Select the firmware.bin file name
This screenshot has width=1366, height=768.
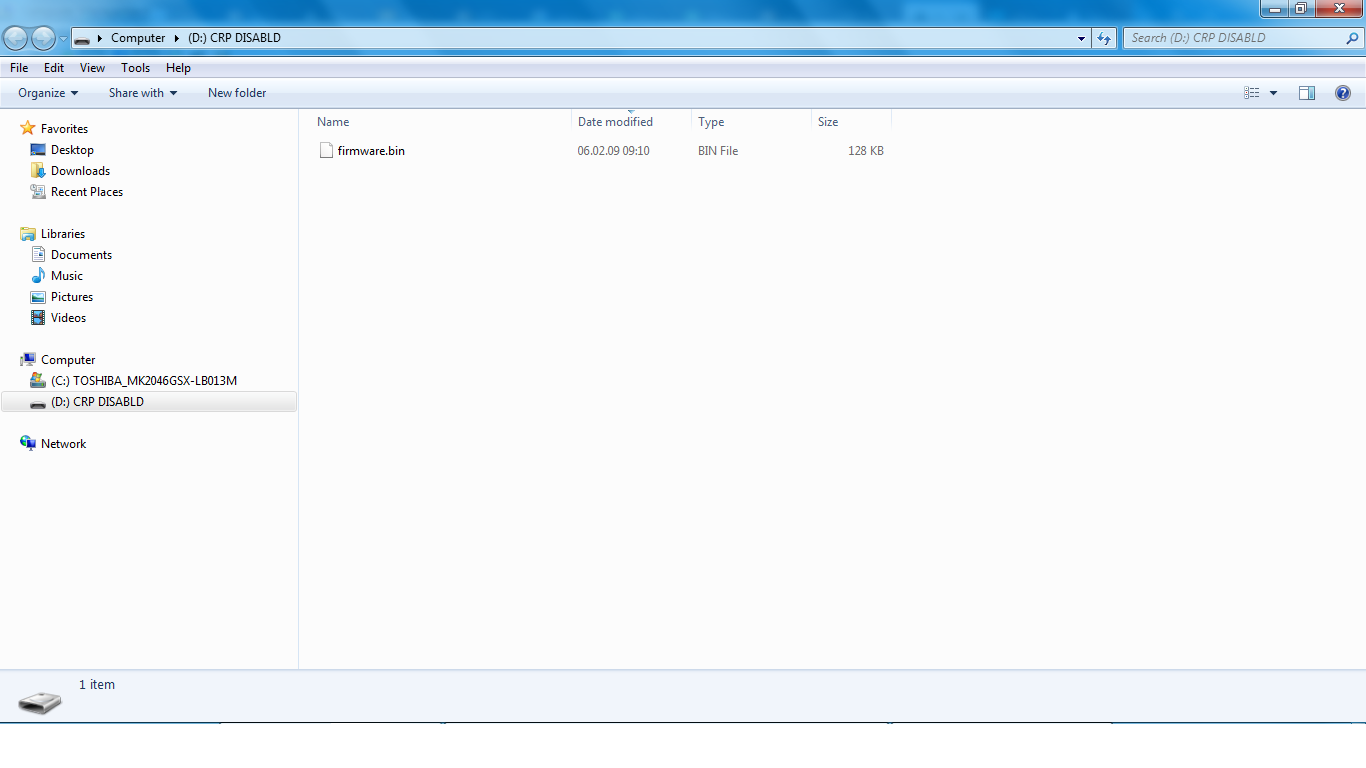[x=371, y=151]
